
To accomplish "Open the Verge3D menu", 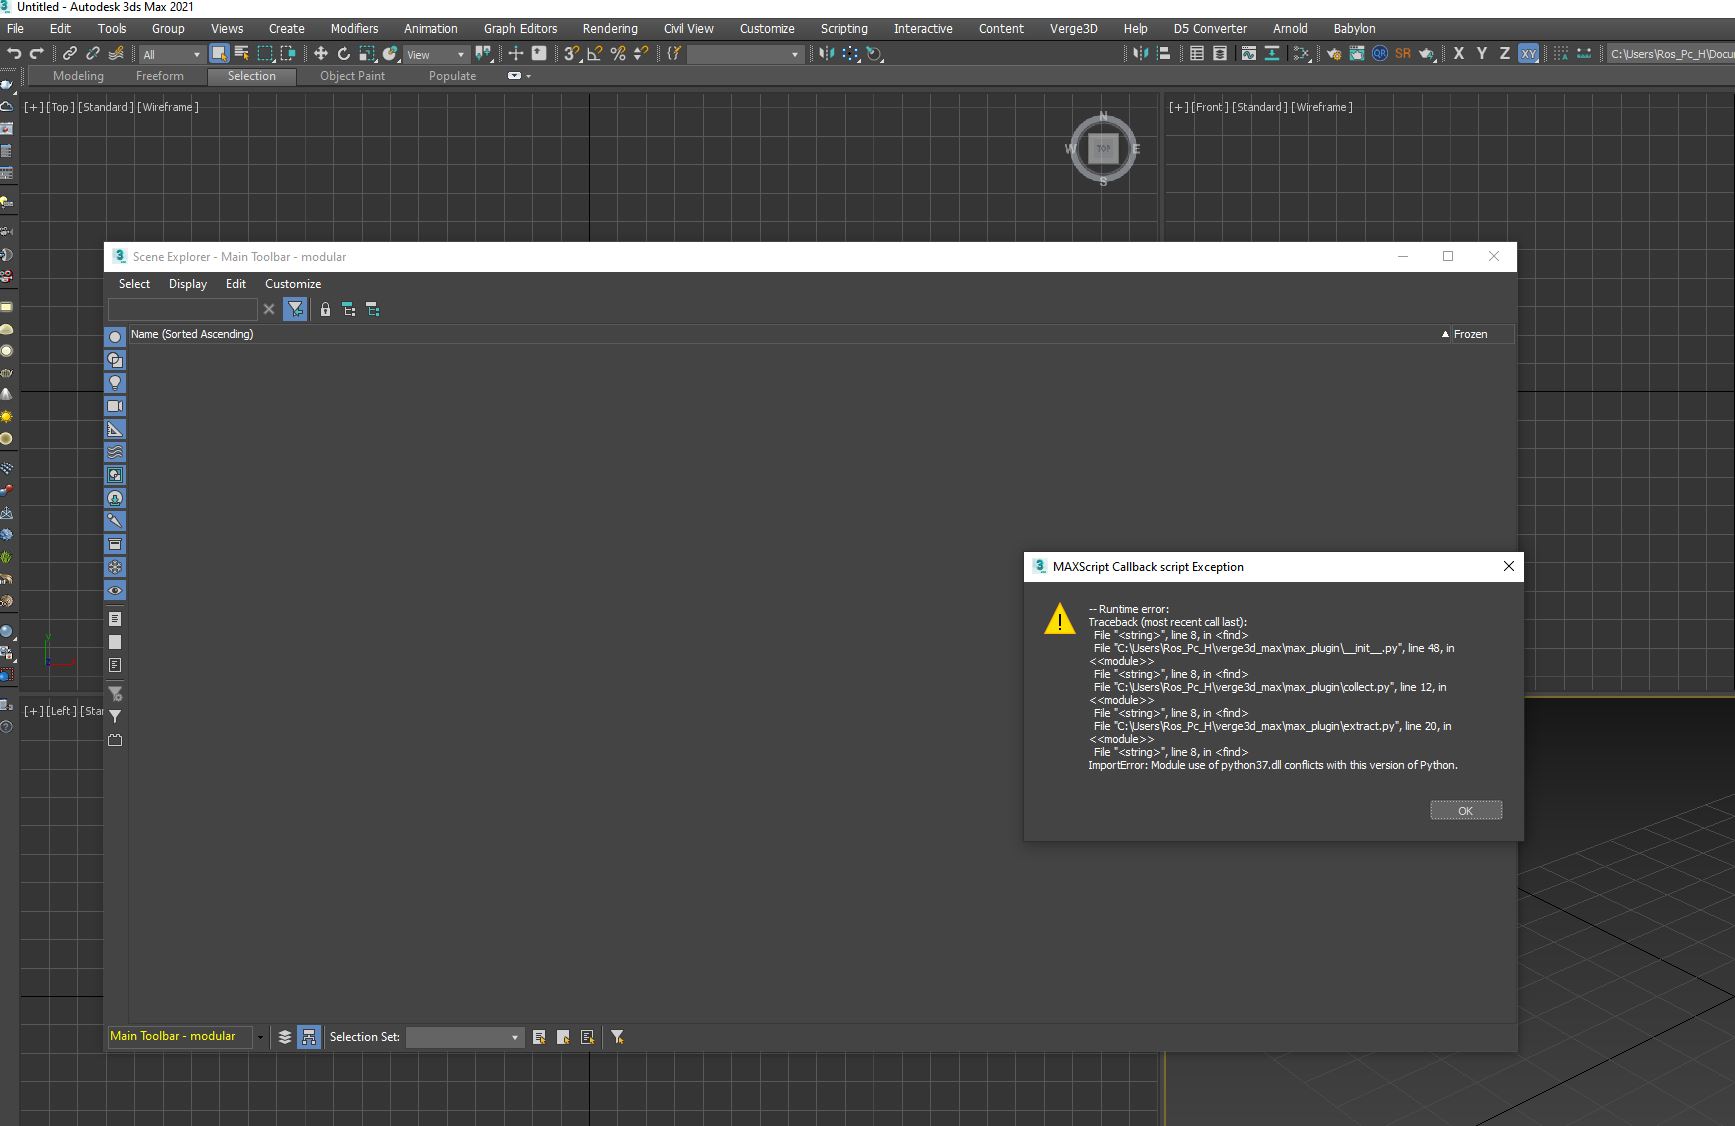I will 1073,28.
